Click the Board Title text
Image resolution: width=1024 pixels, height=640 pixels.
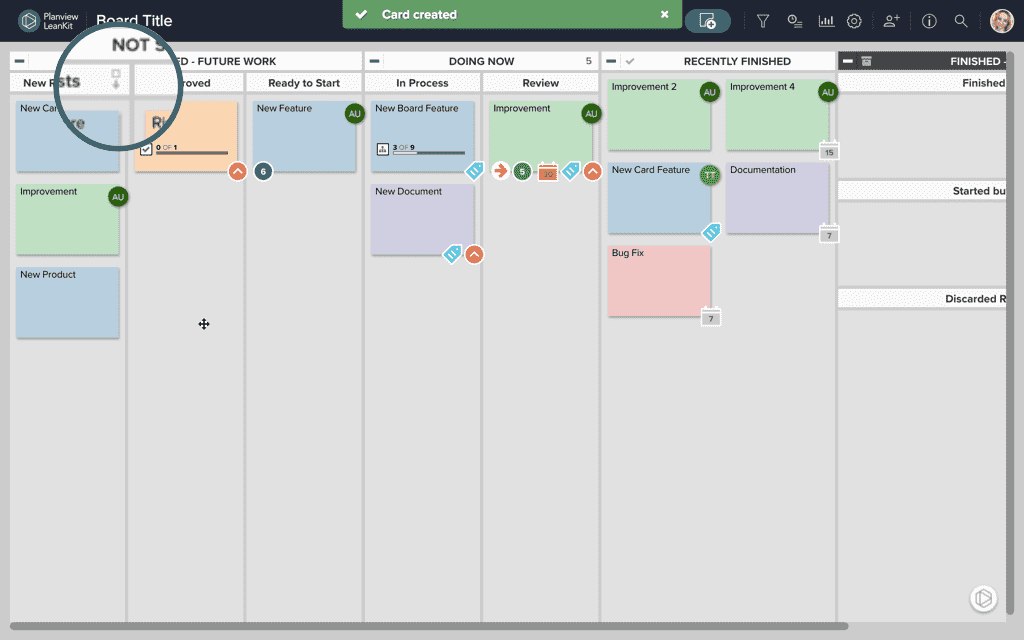[135, 21]
